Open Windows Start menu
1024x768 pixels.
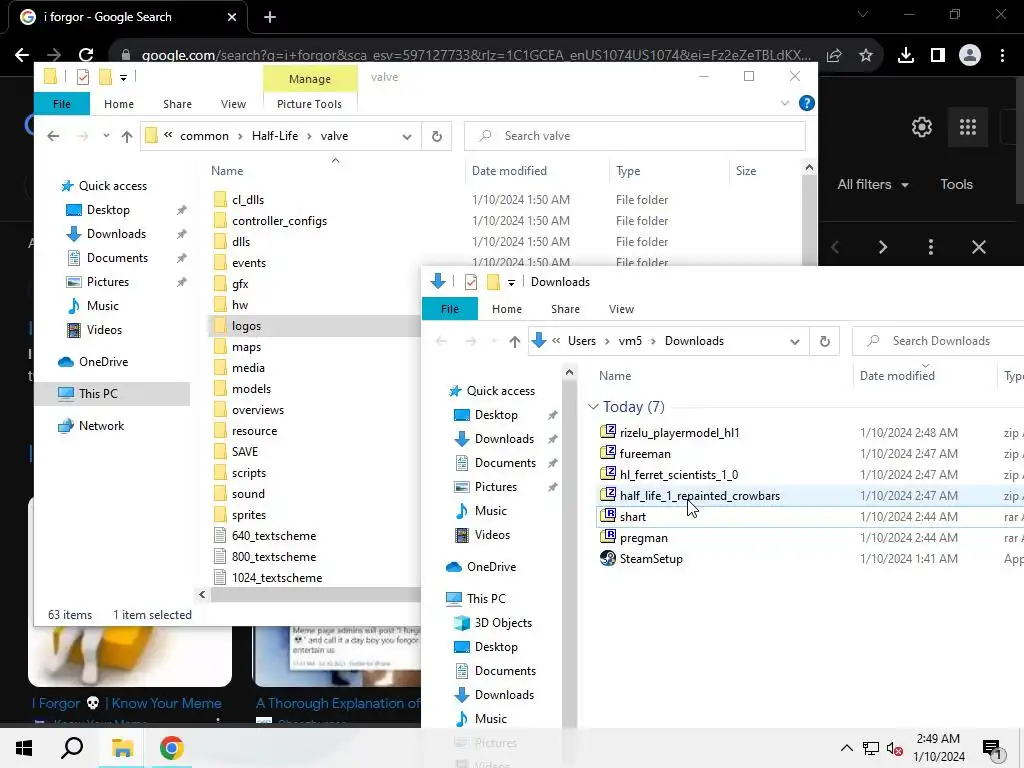24,748
